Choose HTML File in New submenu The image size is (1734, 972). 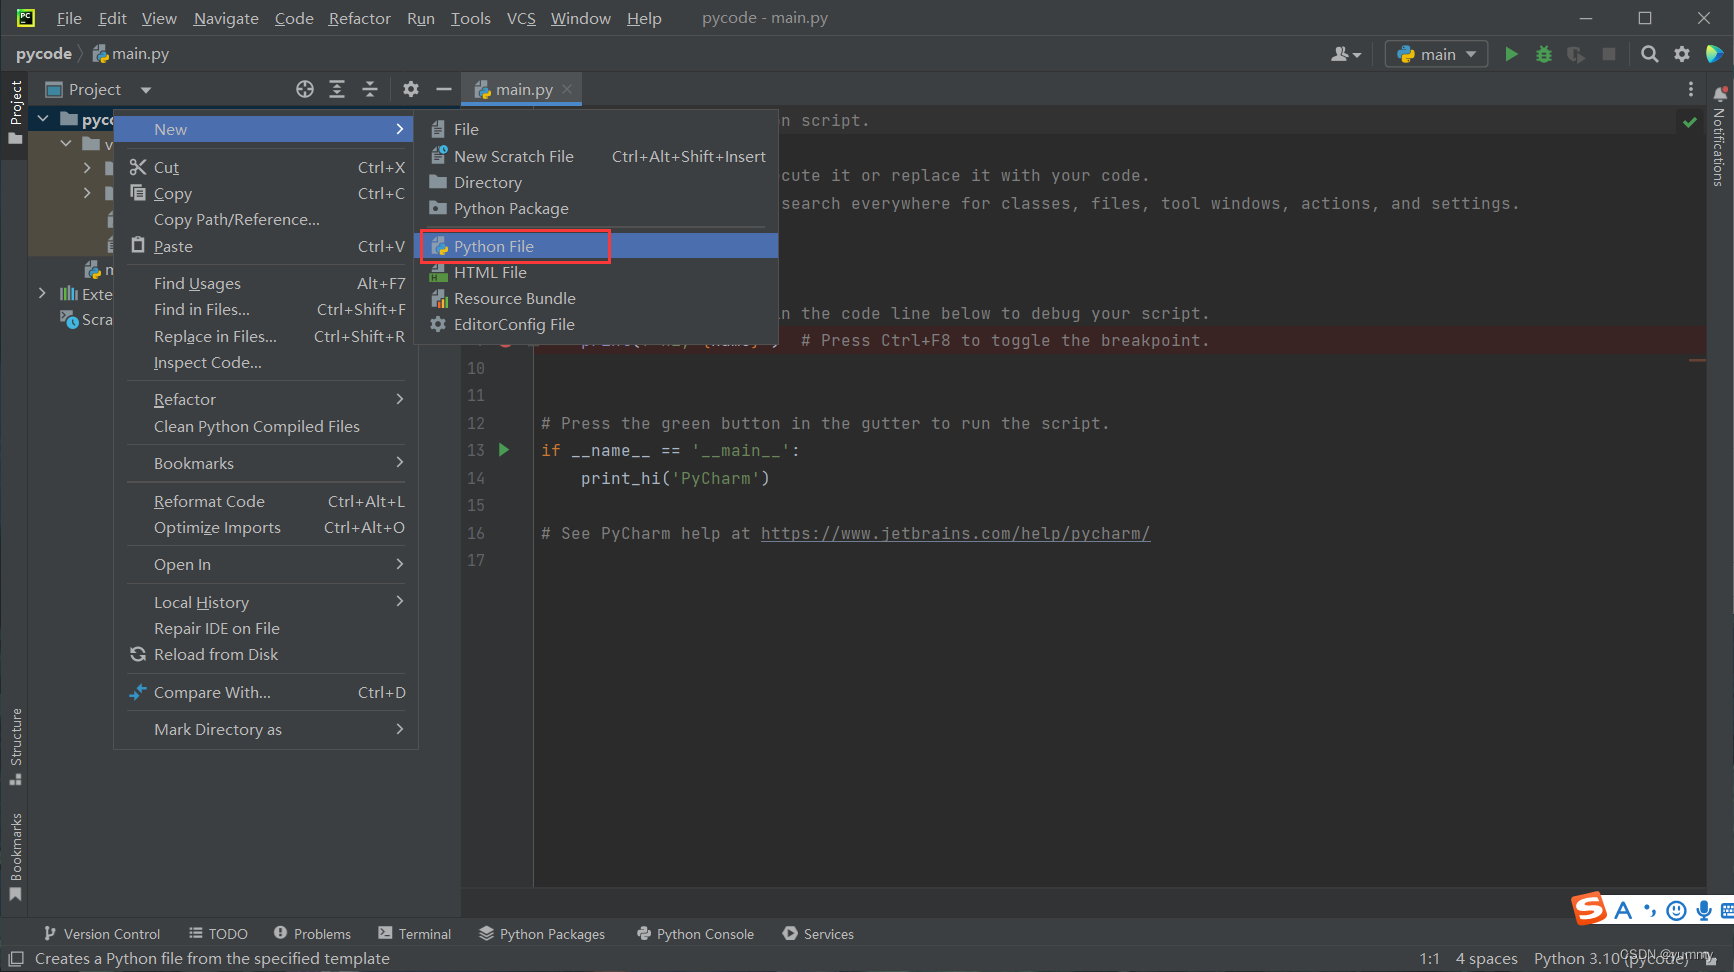(597, 272)
